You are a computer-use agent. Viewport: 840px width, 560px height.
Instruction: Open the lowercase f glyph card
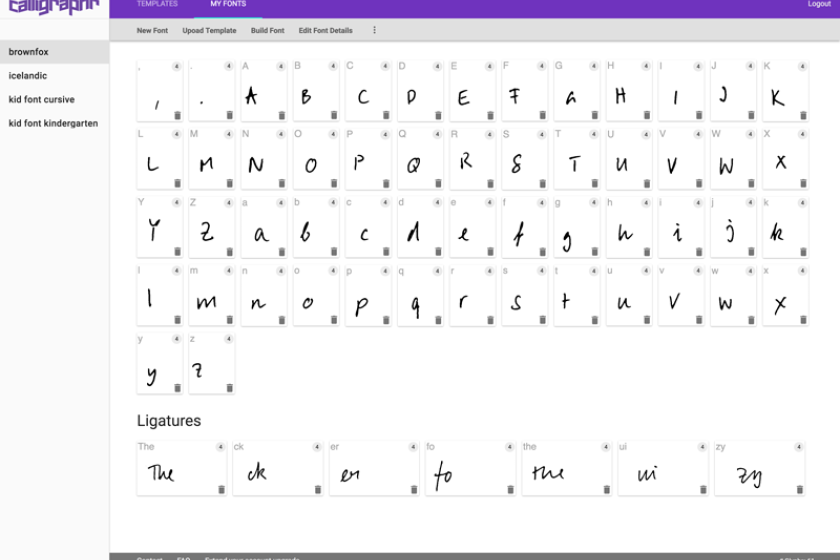(524, 227)
